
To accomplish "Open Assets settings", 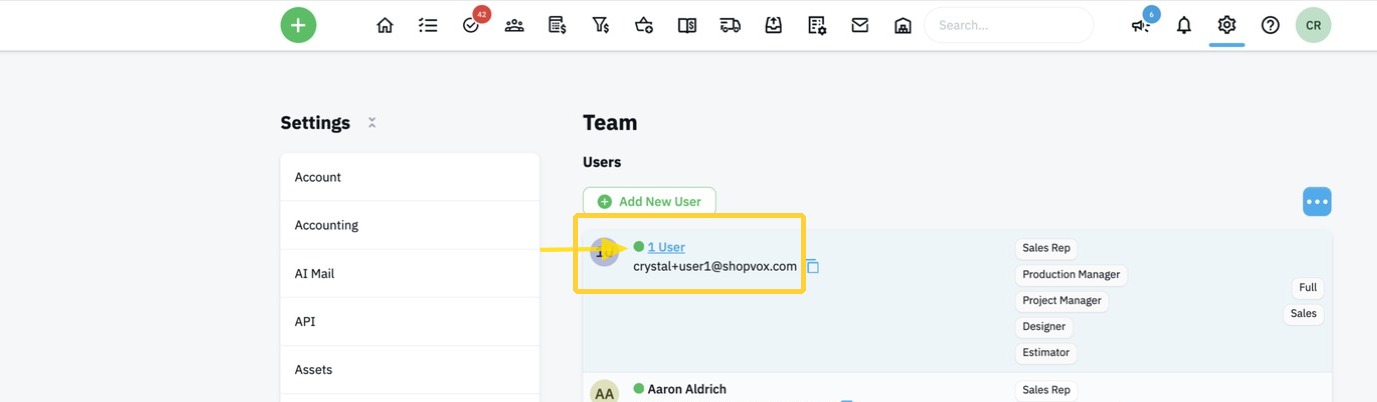I will click(x=410, y=369).
